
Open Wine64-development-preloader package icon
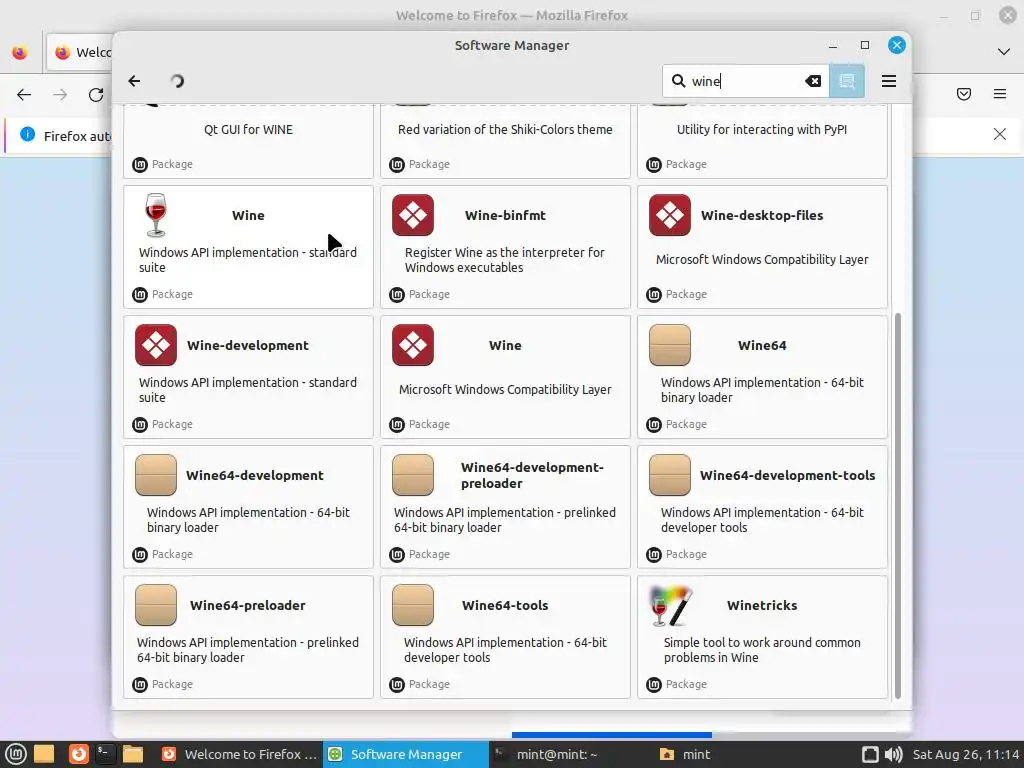(413, 475)
